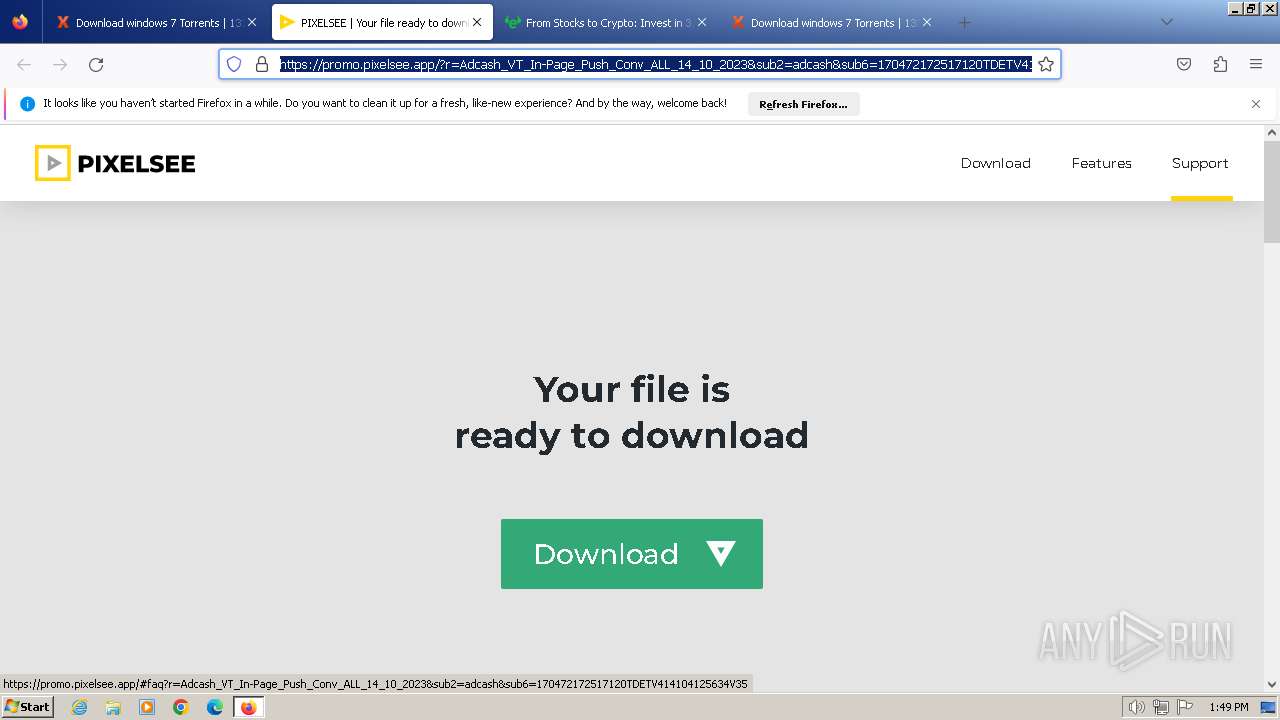The height and width of the screenshot is (720, 1280).
Task: Click the Your file is ready heading
Action: tap(632, 412)
